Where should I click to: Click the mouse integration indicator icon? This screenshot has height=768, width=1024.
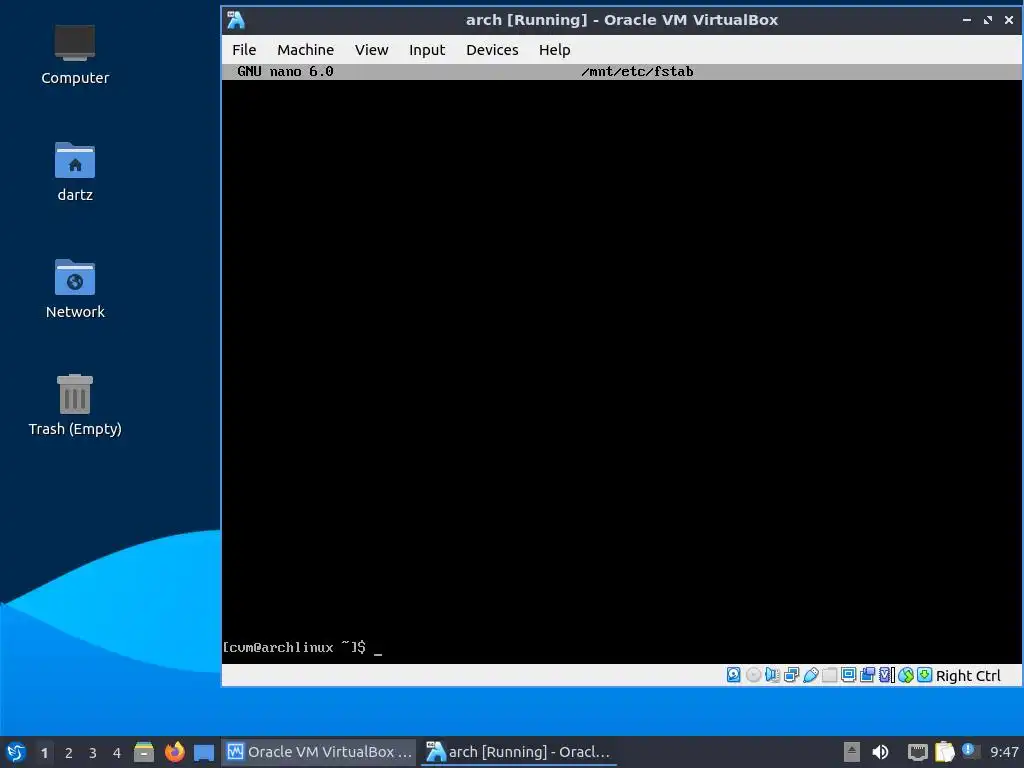pyautogui.click(x=905, y=675)
